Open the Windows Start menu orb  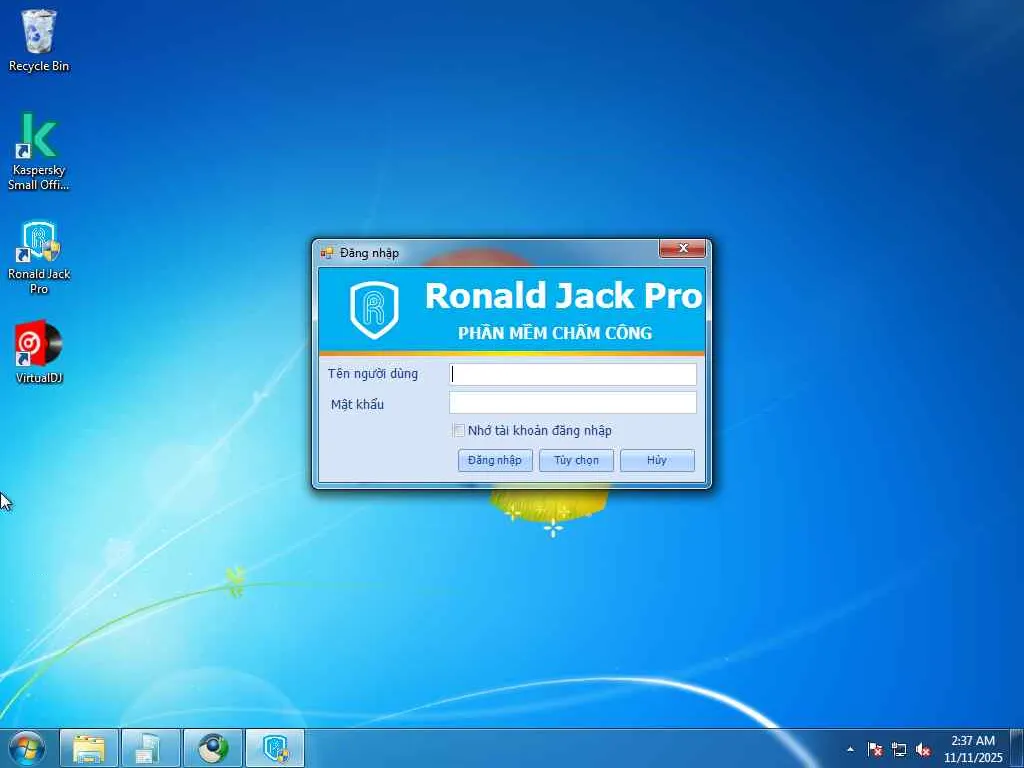(x=27, y=748)
